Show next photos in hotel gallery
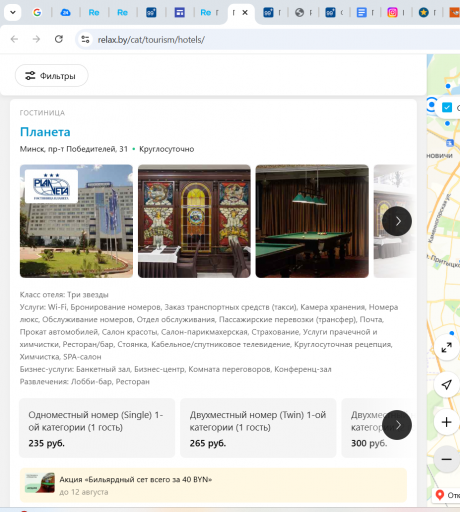The image size is (460, 512). pyautogui.click(x=397, y=221)
